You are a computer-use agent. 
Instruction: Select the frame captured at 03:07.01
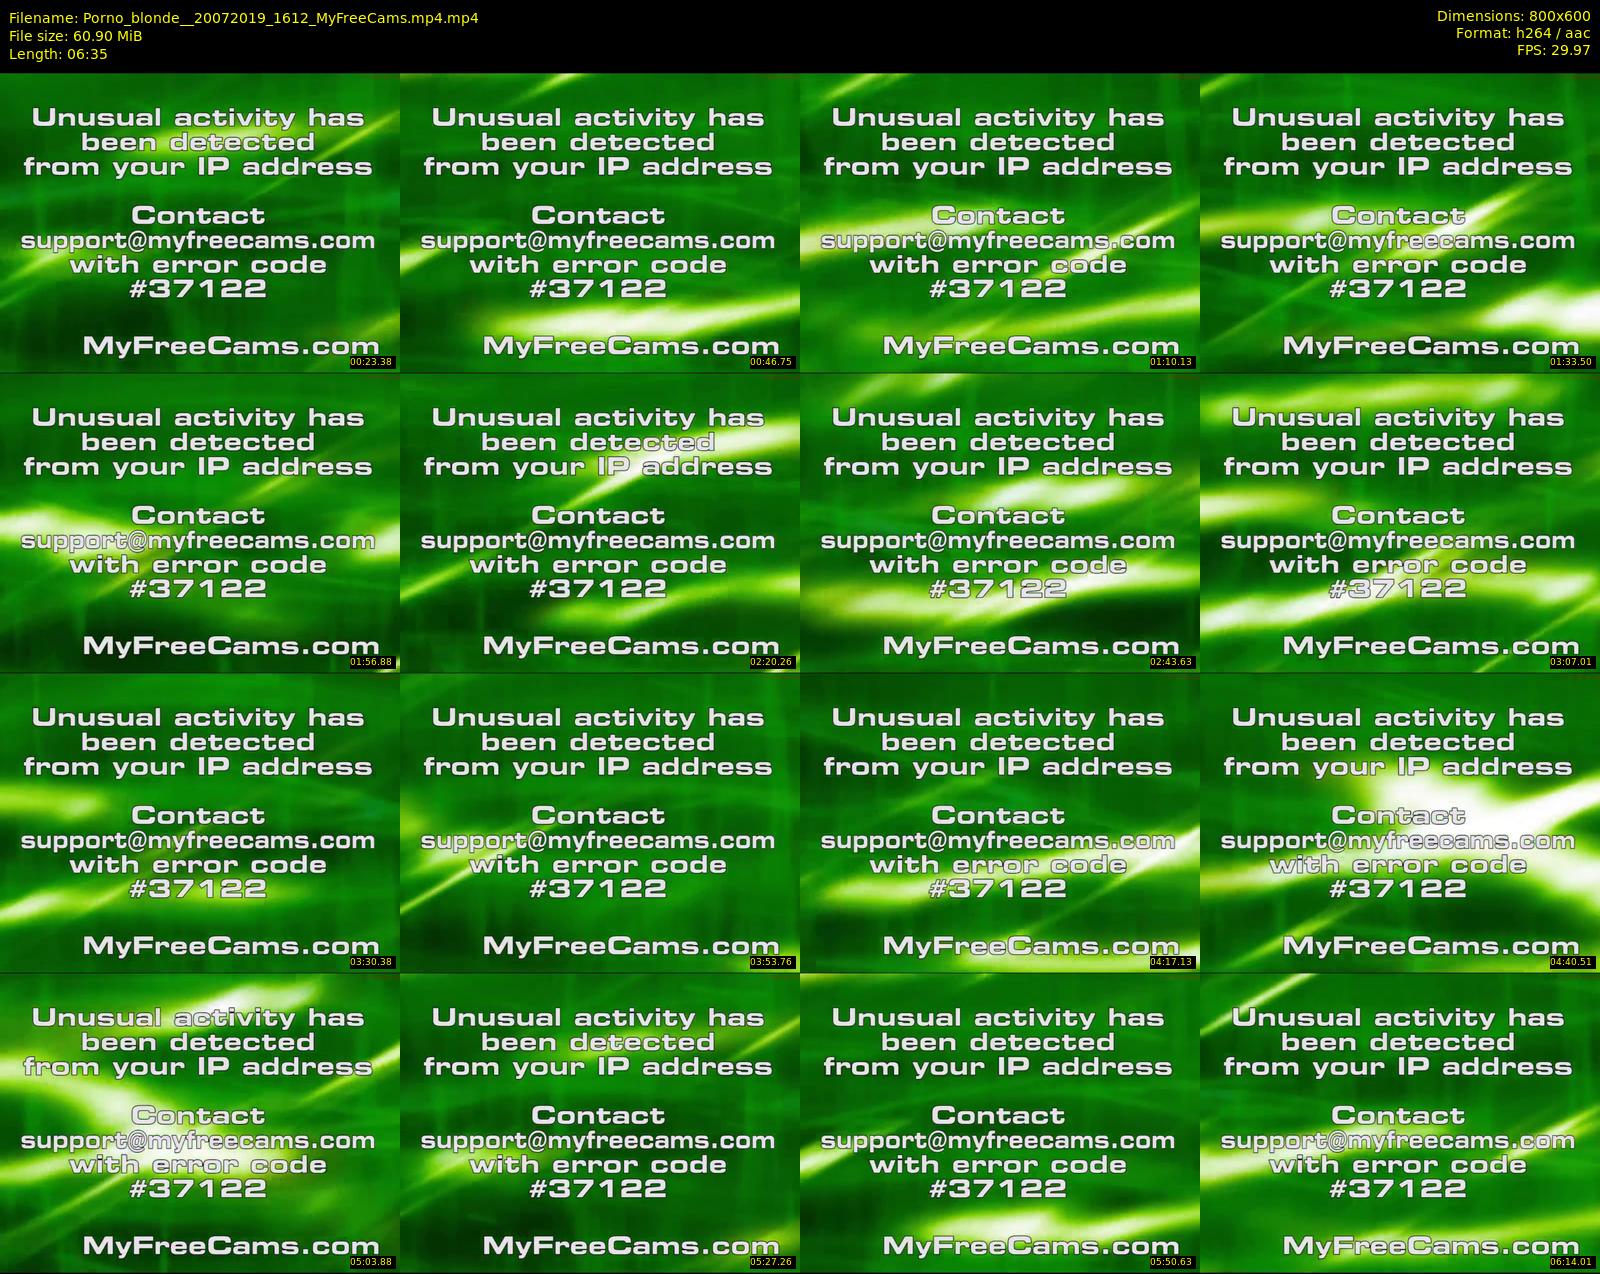(1399, 522)
